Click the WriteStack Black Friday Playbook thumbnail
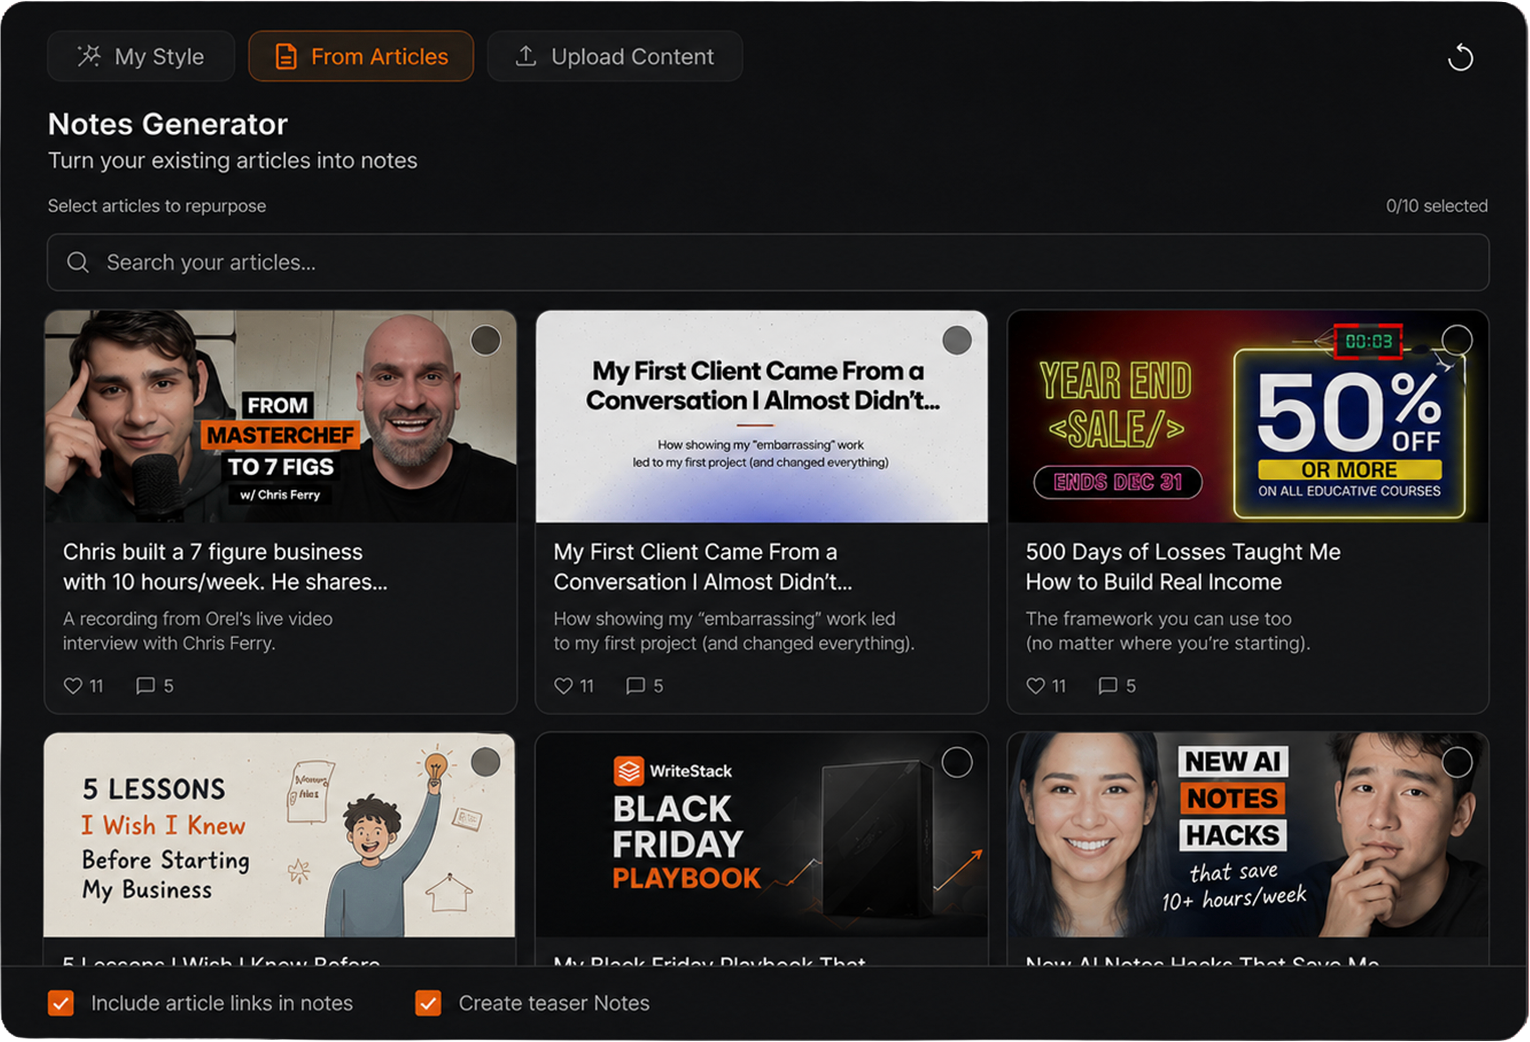This screenshot has width=1530, height=1042. pyautogui.click(x=762, y=835)
